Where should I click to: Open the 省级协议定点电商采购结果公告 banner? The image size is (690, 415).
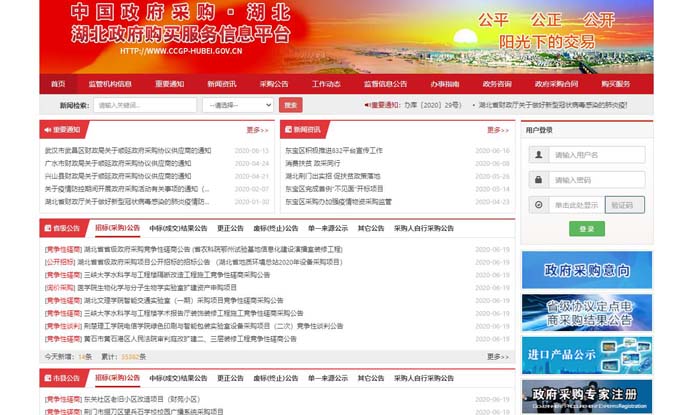[x=587, y=313]
